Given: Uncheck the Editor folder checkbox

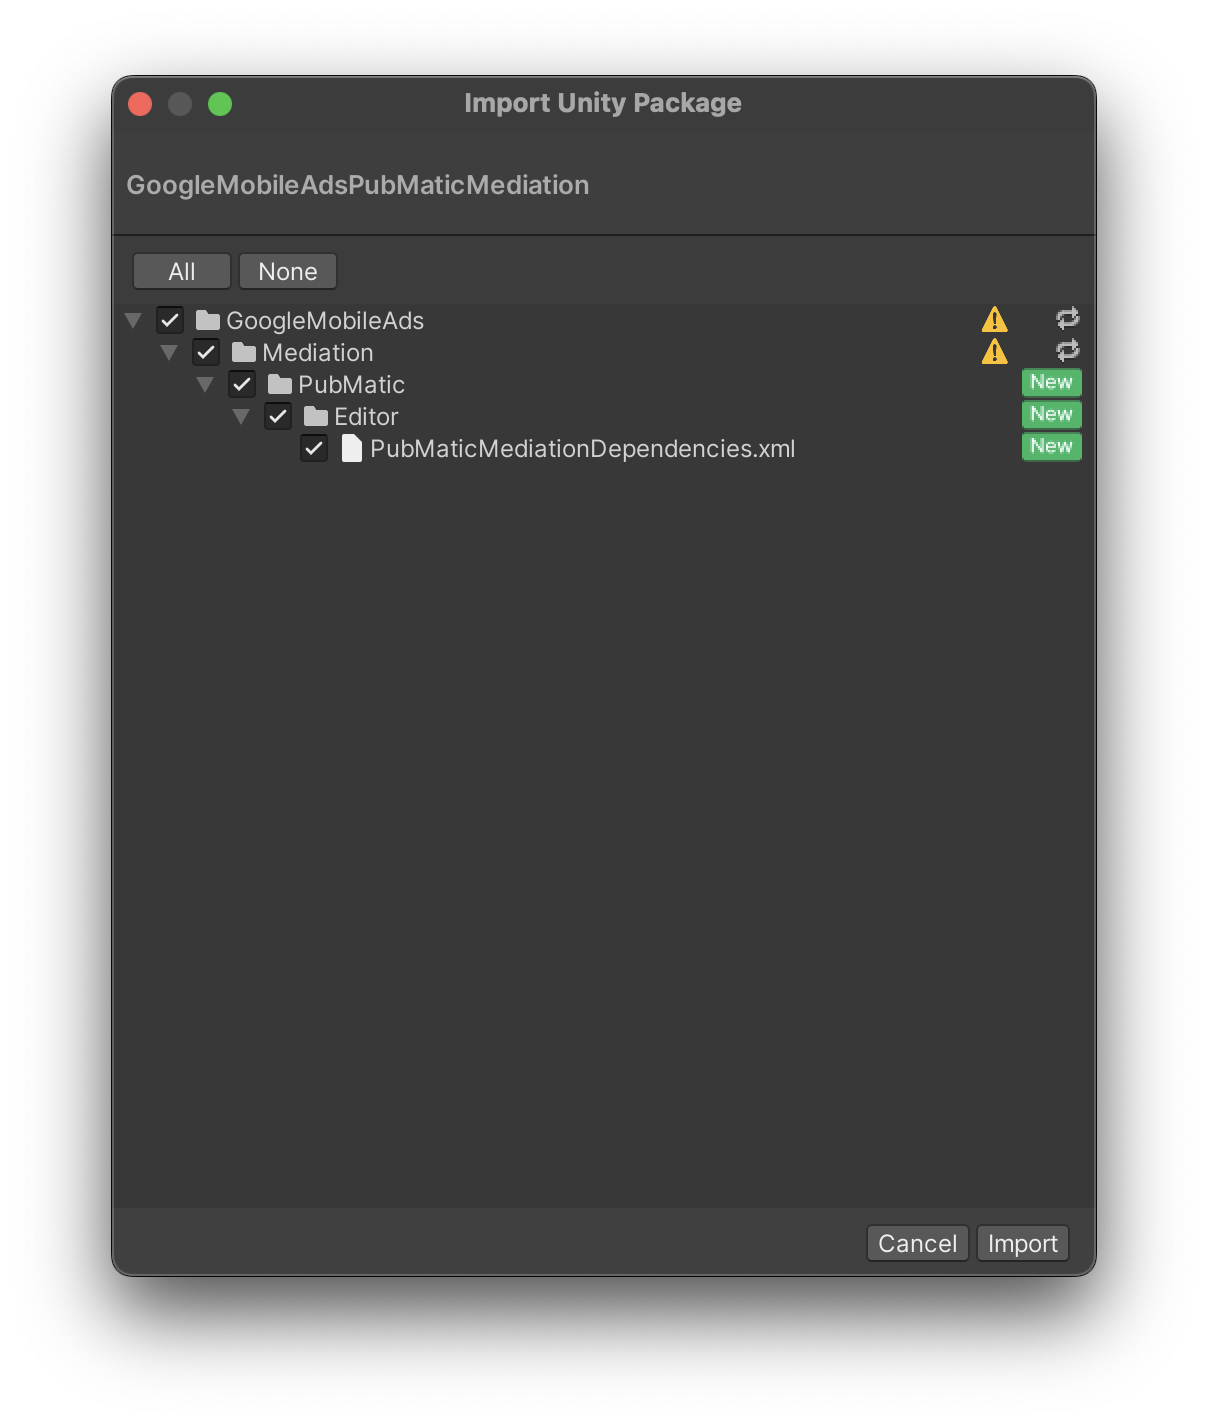Looking at the screenshot, I should [x=278, y=416].
